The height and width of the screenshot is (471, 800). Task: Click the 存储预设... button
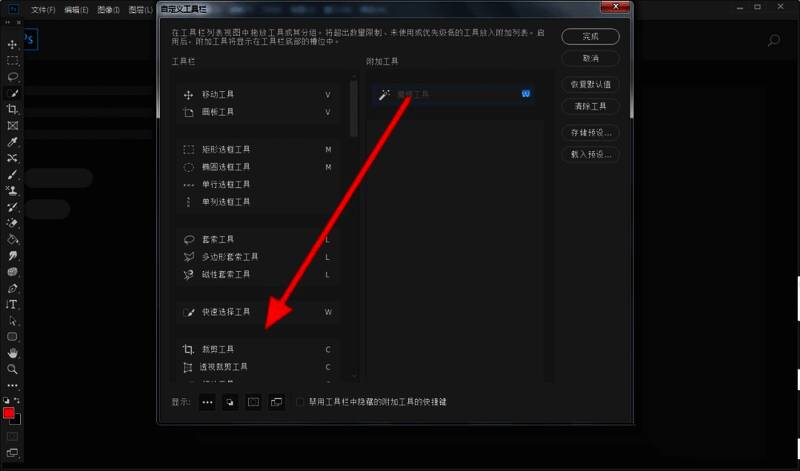(590, 133)
